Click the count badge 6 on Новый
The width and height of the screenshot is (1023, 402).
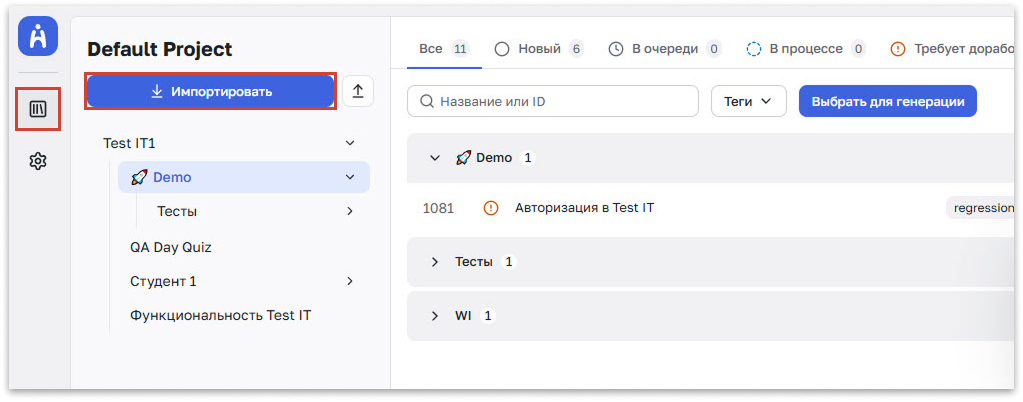click(x=575, y=49)
